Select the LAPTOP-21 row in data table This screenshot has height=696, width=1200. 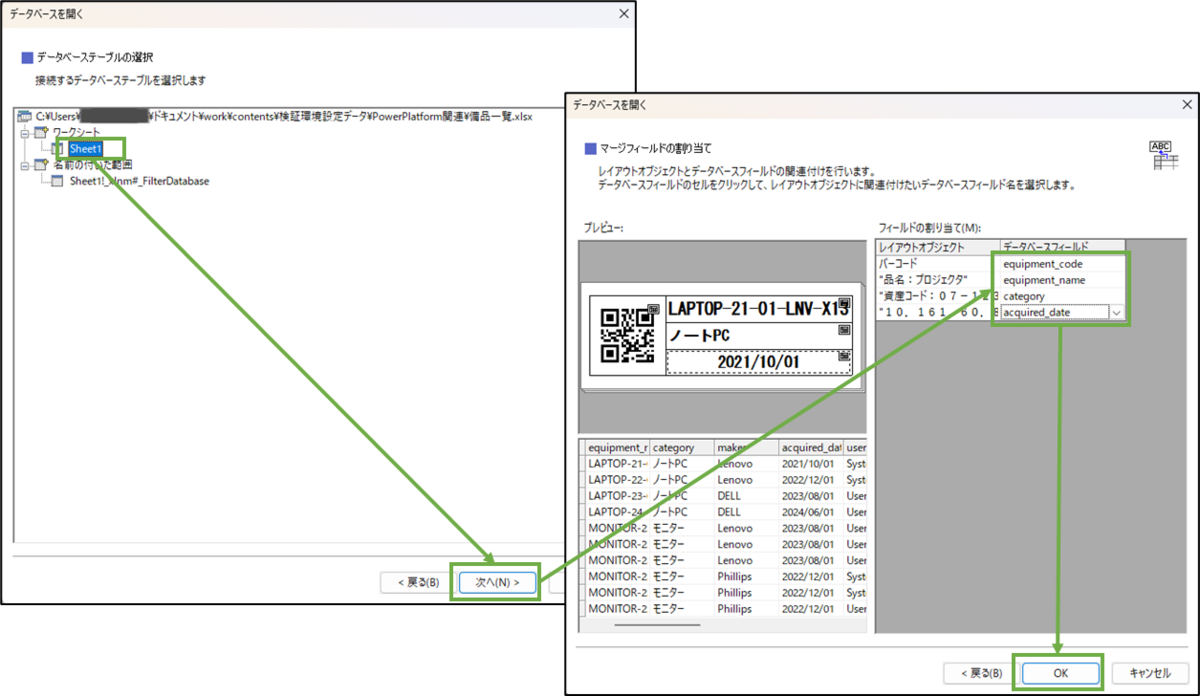click(724, 464)
